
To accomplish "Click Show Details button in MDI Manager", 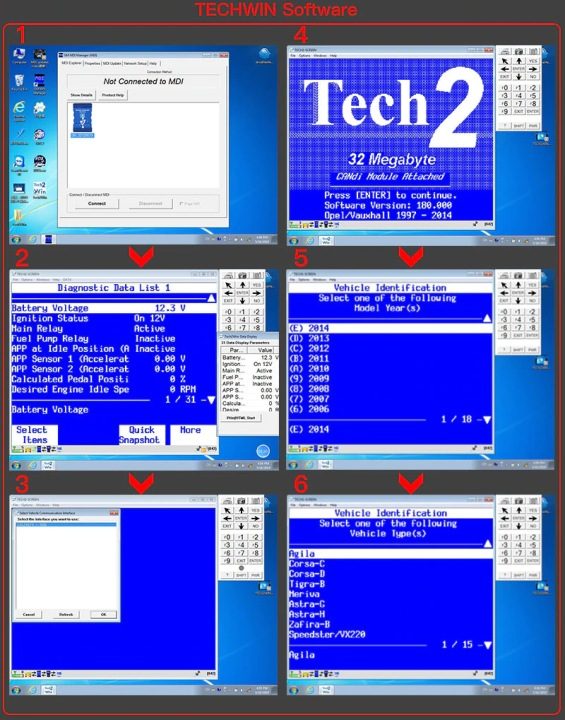I will point(81,95).
